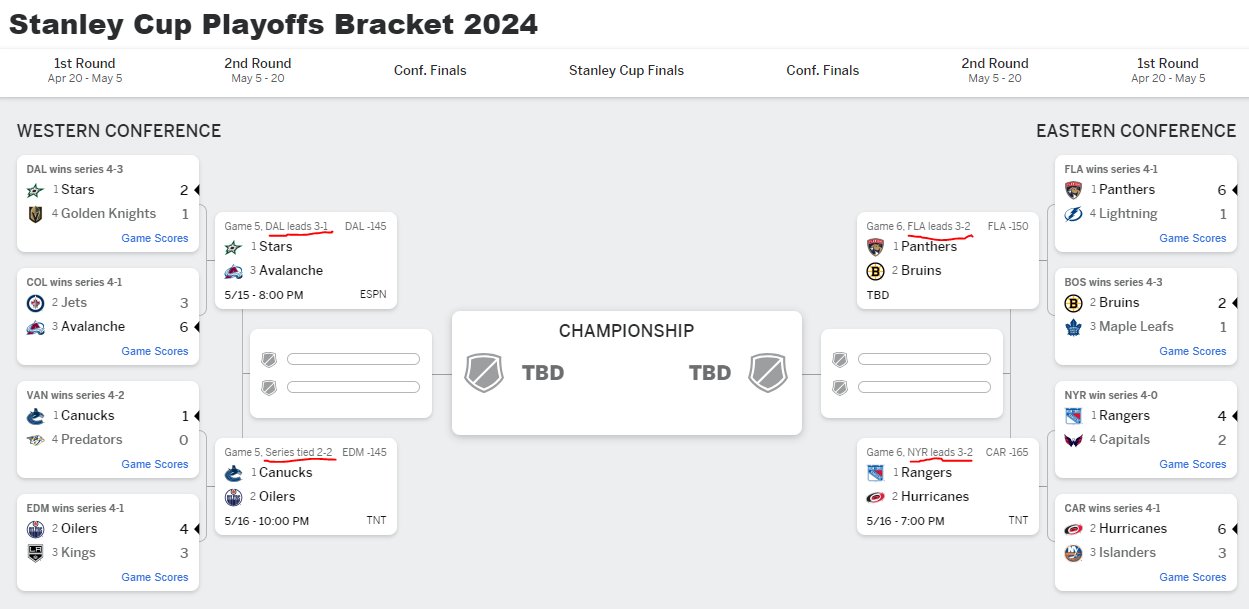Select the Western 2nd Round header
1249x609 pixels.
(258, 70)
